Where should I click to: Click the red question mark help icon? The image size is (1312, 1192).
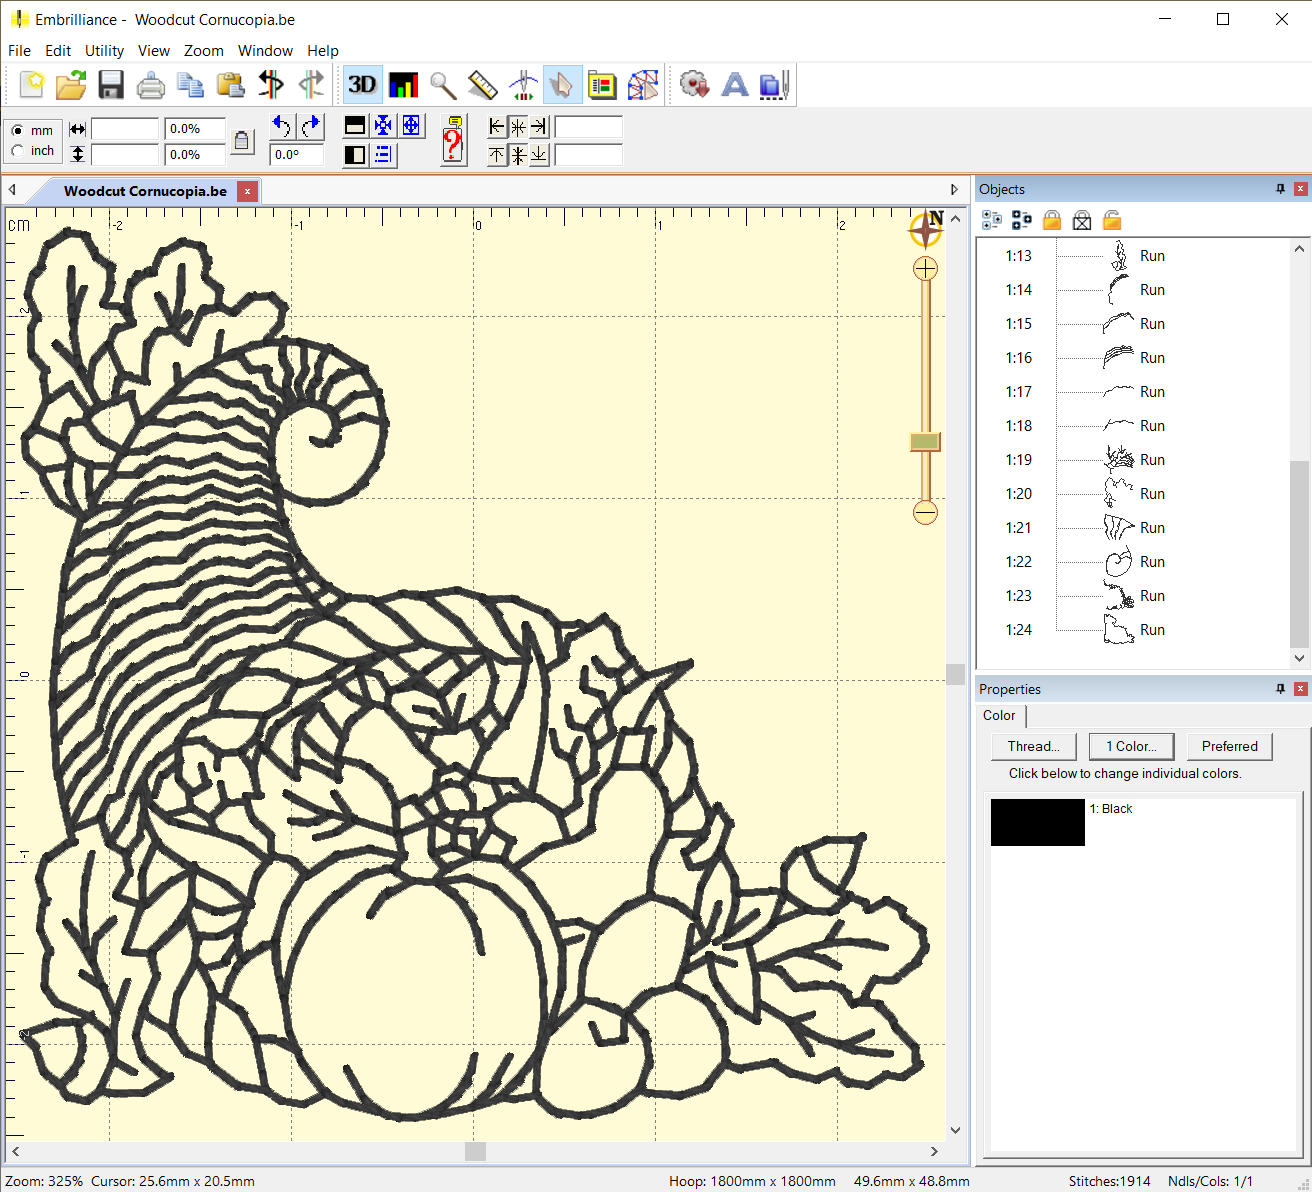tap(453, 140)
